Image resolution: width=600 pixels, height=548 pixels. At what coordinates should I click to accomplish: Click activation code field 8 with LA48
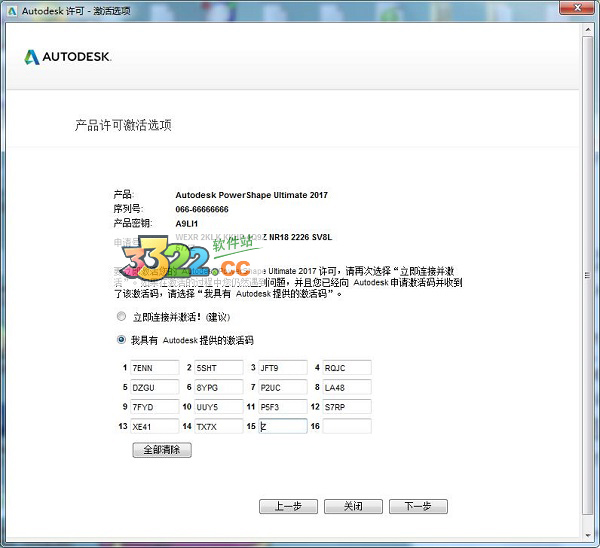pos(346,387)
